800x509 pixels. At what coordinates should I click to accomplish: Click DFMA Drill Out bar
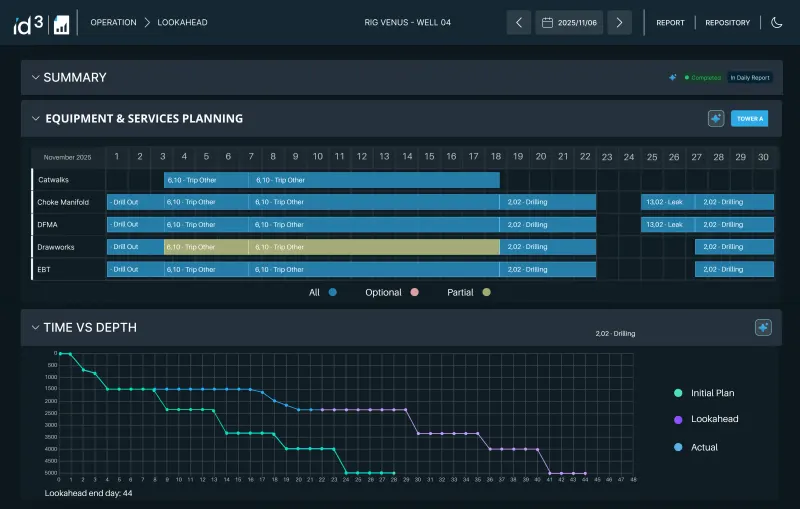point(136,224)
